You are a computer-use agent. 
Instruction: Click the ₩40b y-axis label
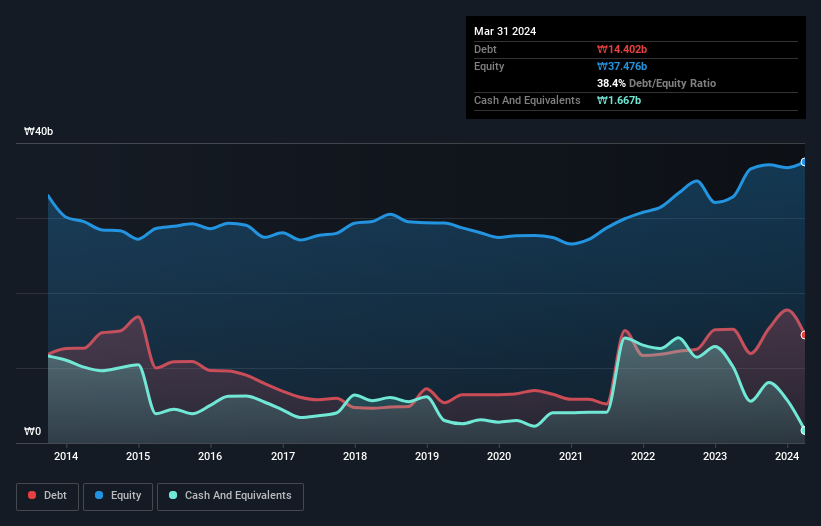pyautogui.click(x=39, y=131)
